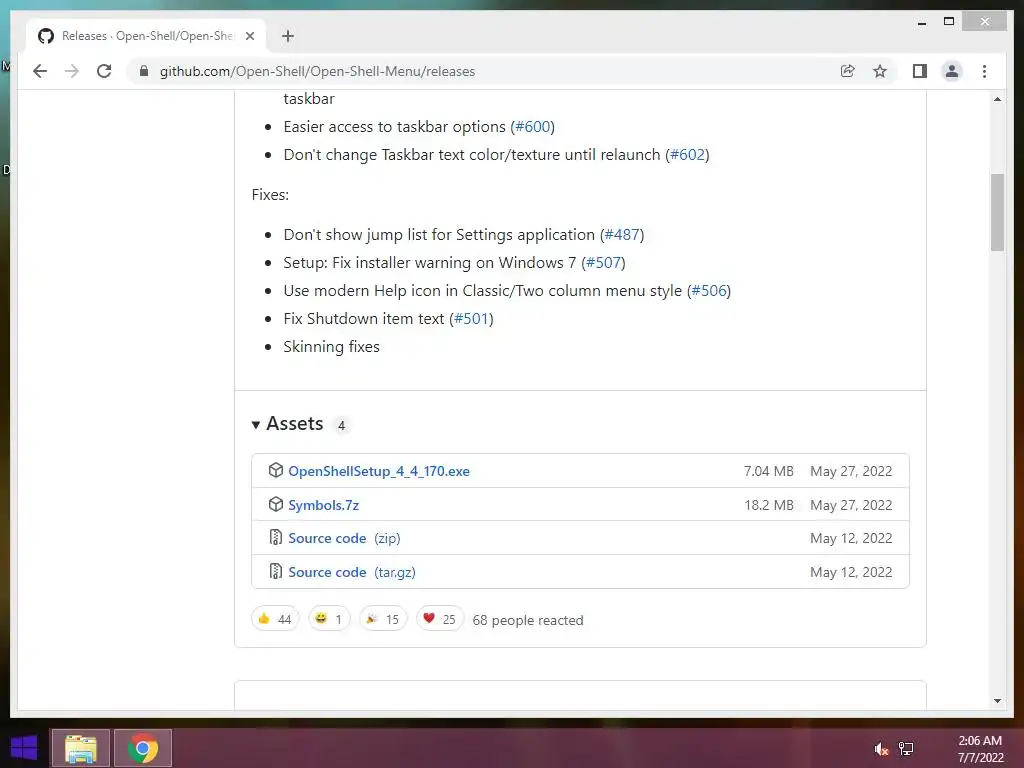This screenshot has height=768, width=1024.
Task: Click the padlock site info icon
Action: pos(144,71)
